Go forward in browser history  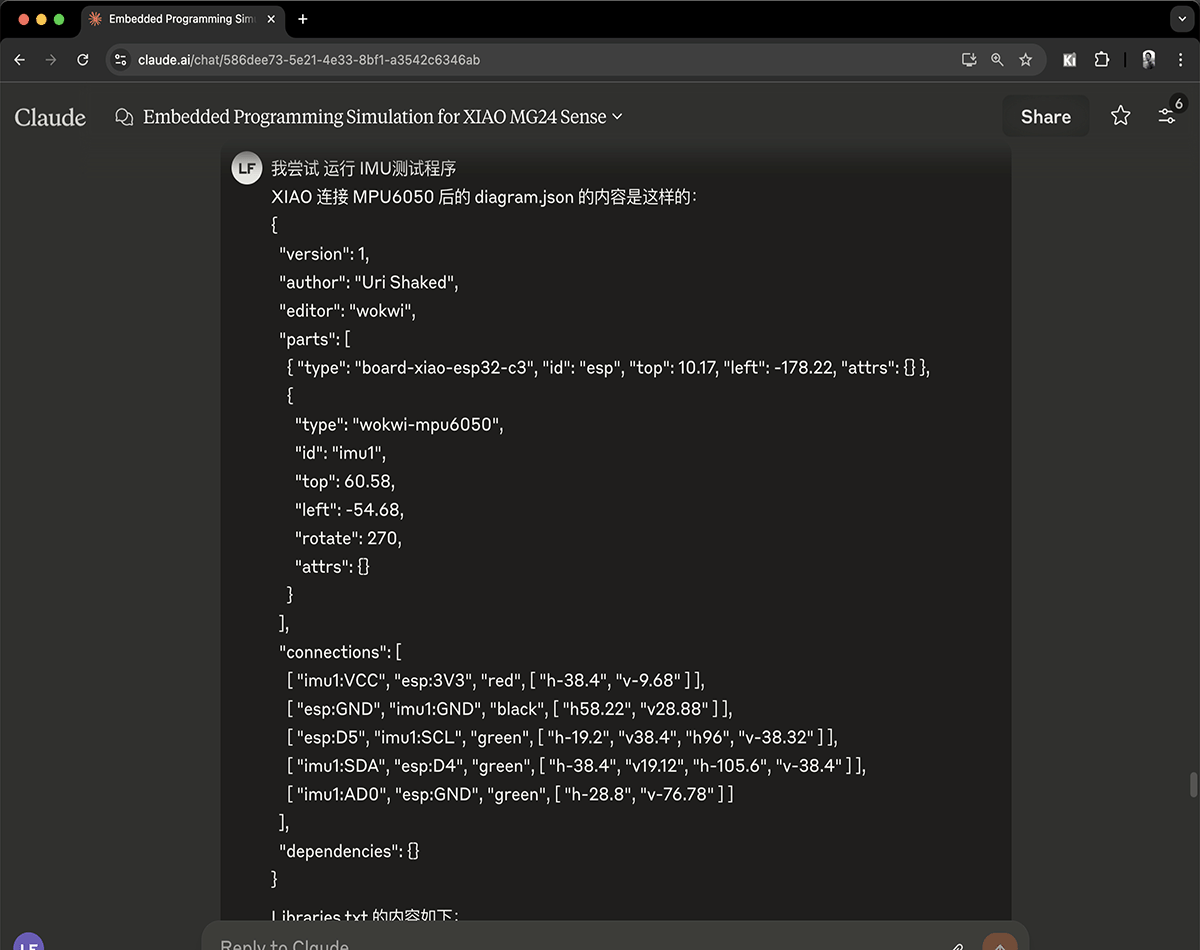click(x=51, y=60)
